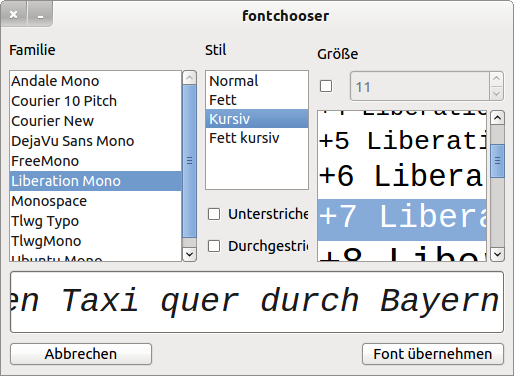The image size is (514, 376).
Task: Increase font size with spinner up arrow
Action: [x=496, y=79]
